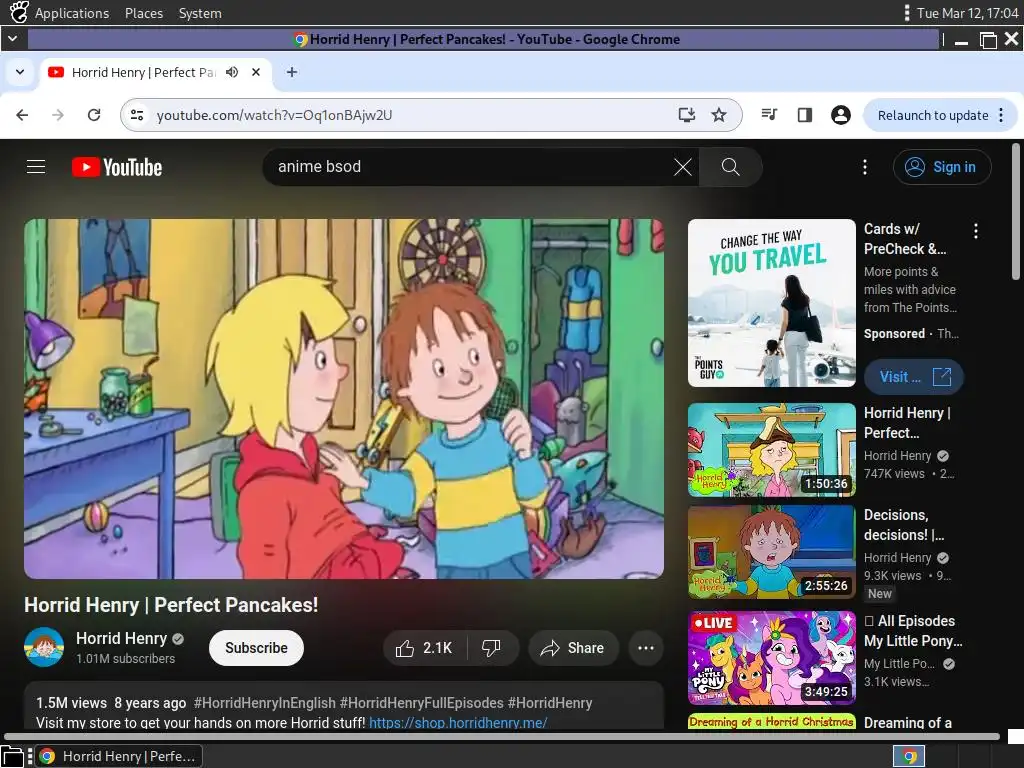Open the shop.horridhenry.me link
The height and width of the screenshot is (768, 1024).
pos(458,722)
